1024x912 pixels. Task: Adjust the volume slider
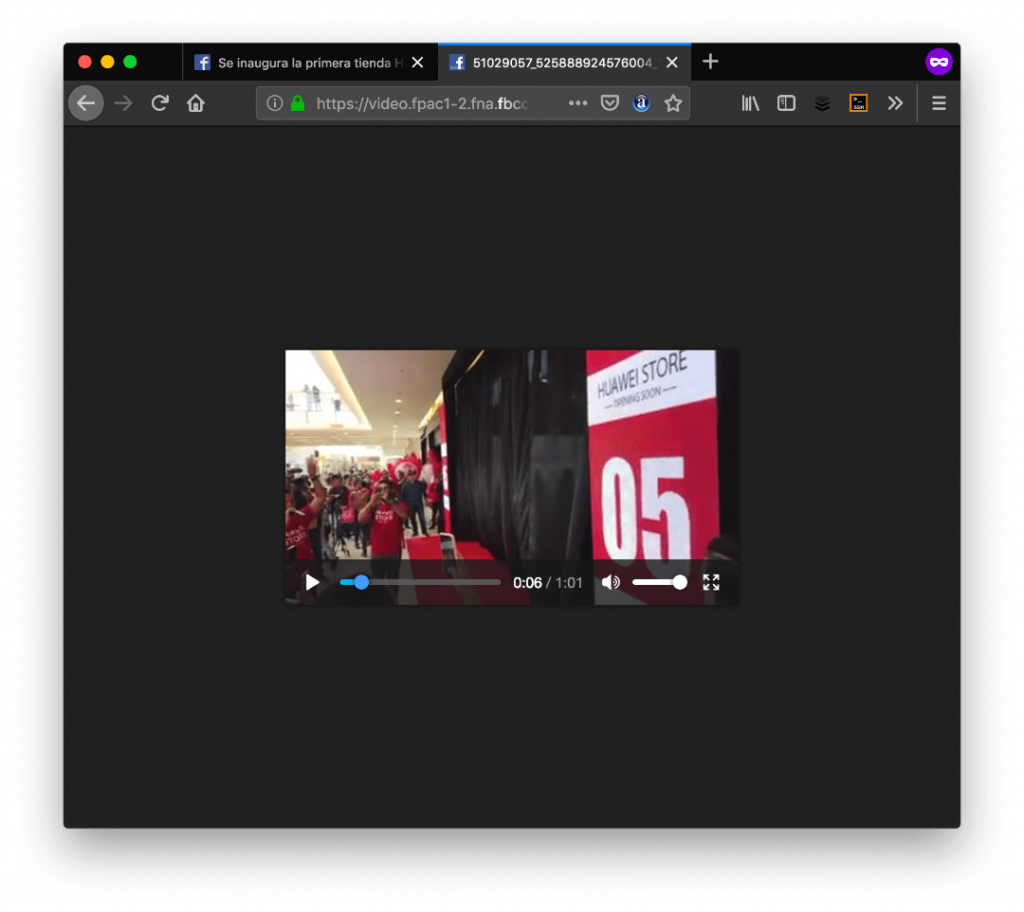(660, 583)
